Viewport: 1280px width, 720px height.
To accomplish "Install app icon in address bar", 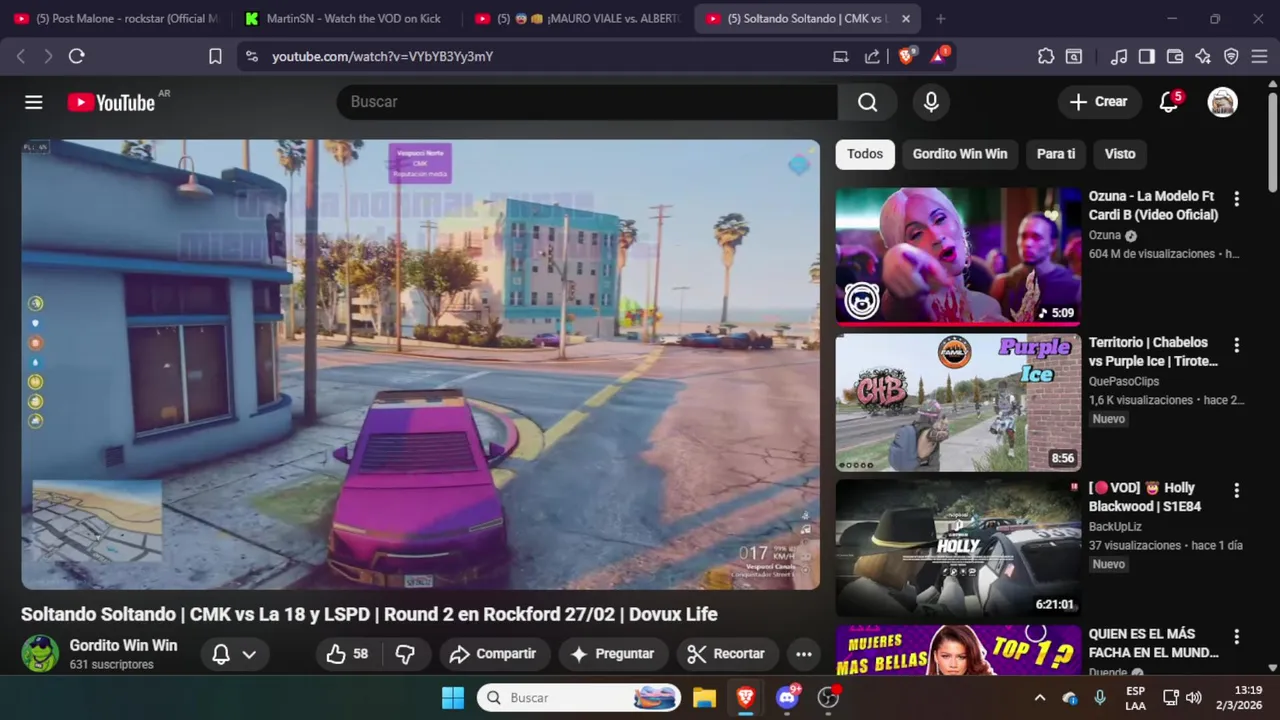I will (841, 57).
